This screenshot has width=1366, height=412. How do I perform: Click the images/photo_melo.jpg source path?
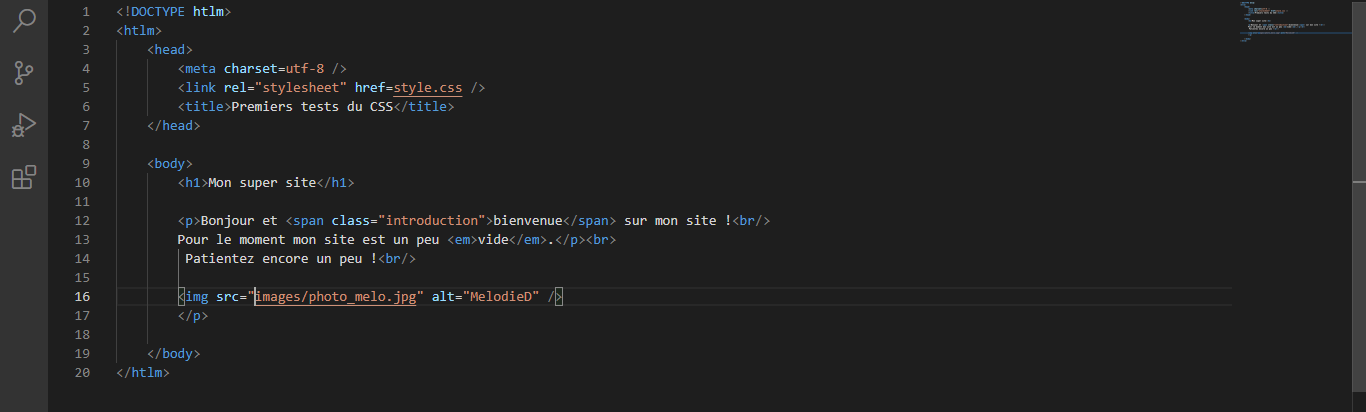(x=335, y=297)
